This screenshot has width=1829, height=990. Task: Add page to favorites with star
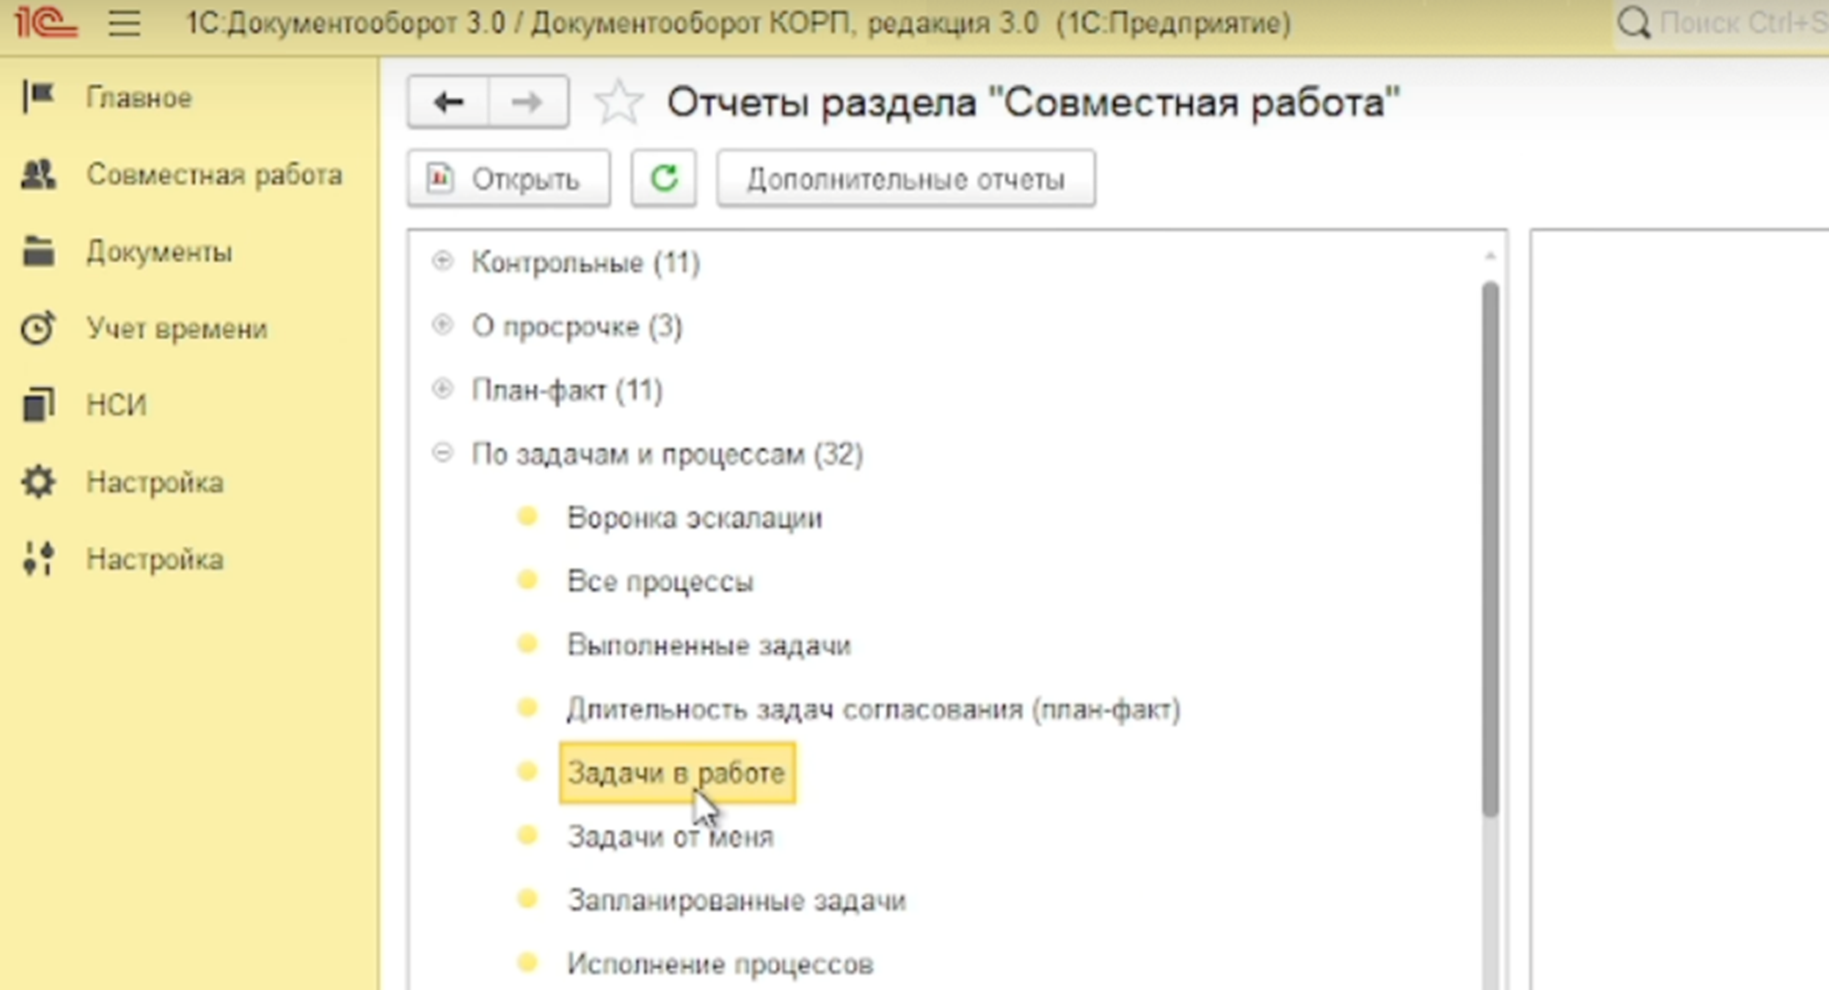pos(618,102)
